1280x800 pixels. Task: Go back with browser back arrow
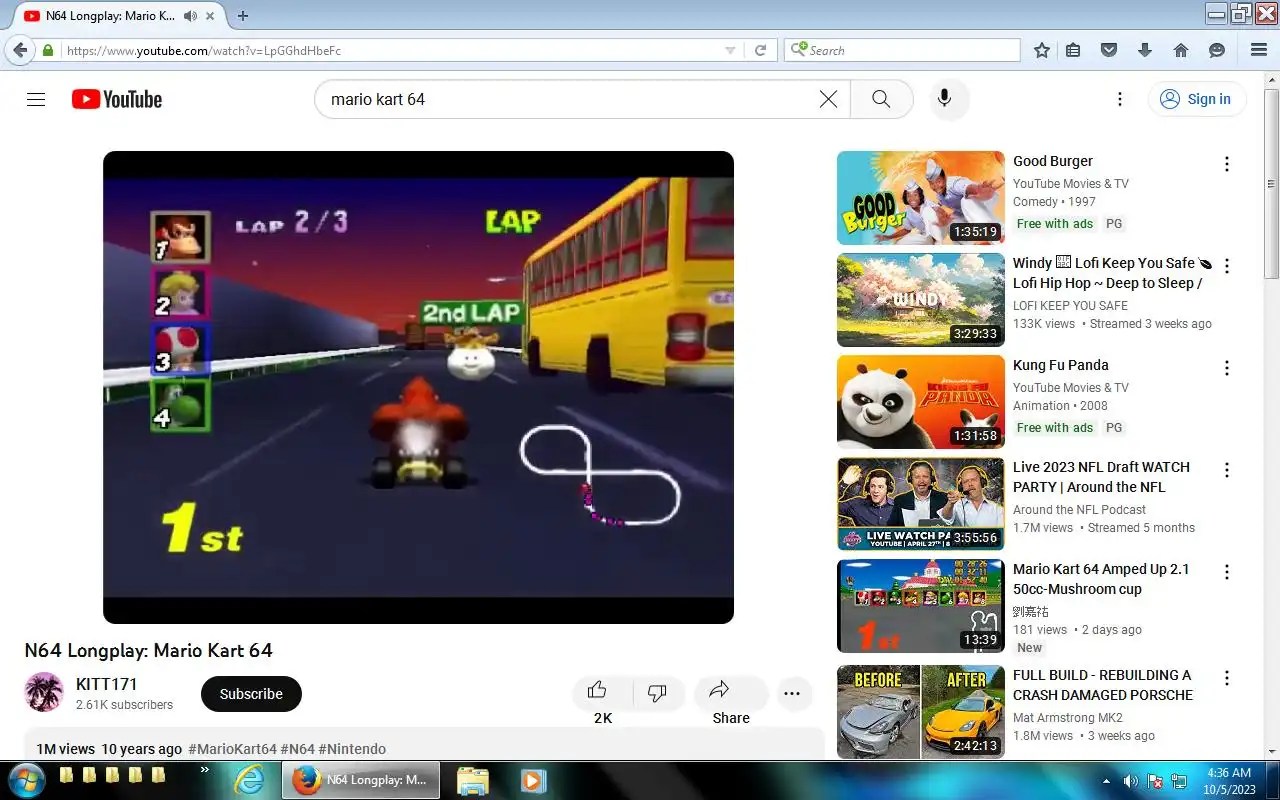[x=20, y=50]
